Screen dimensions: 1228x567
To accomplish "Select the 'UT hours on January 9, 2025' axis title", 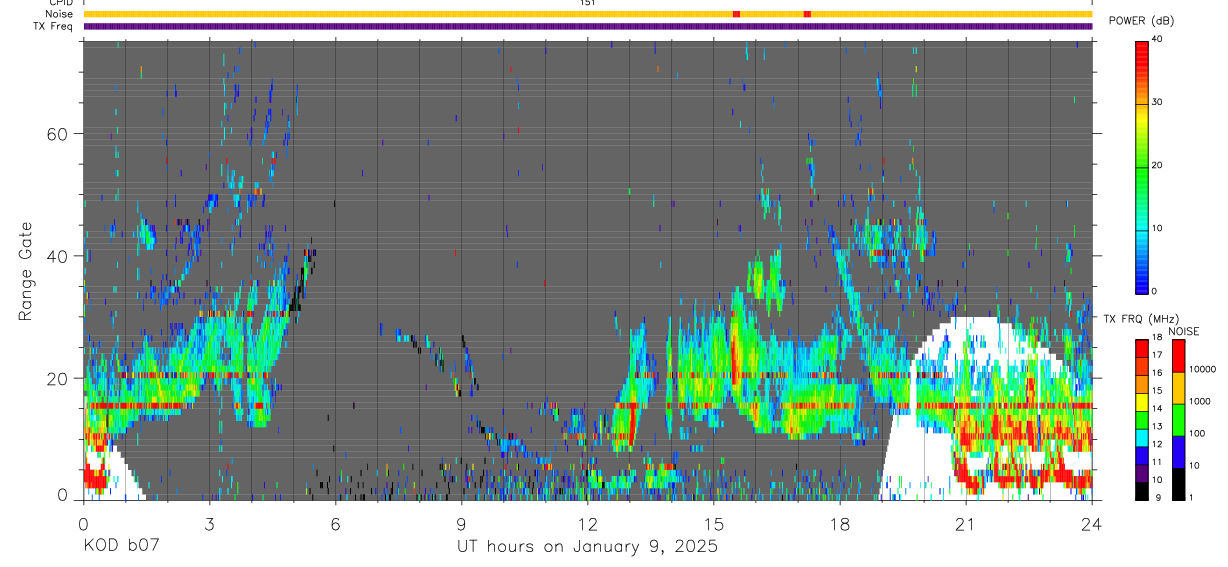I will coord(587,547).
